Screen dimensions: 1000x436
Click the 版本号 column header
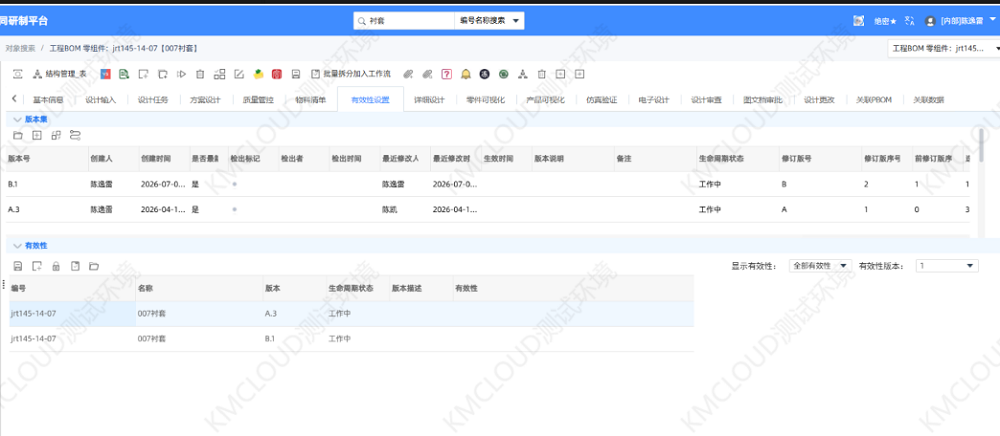(x=47, y=158)
